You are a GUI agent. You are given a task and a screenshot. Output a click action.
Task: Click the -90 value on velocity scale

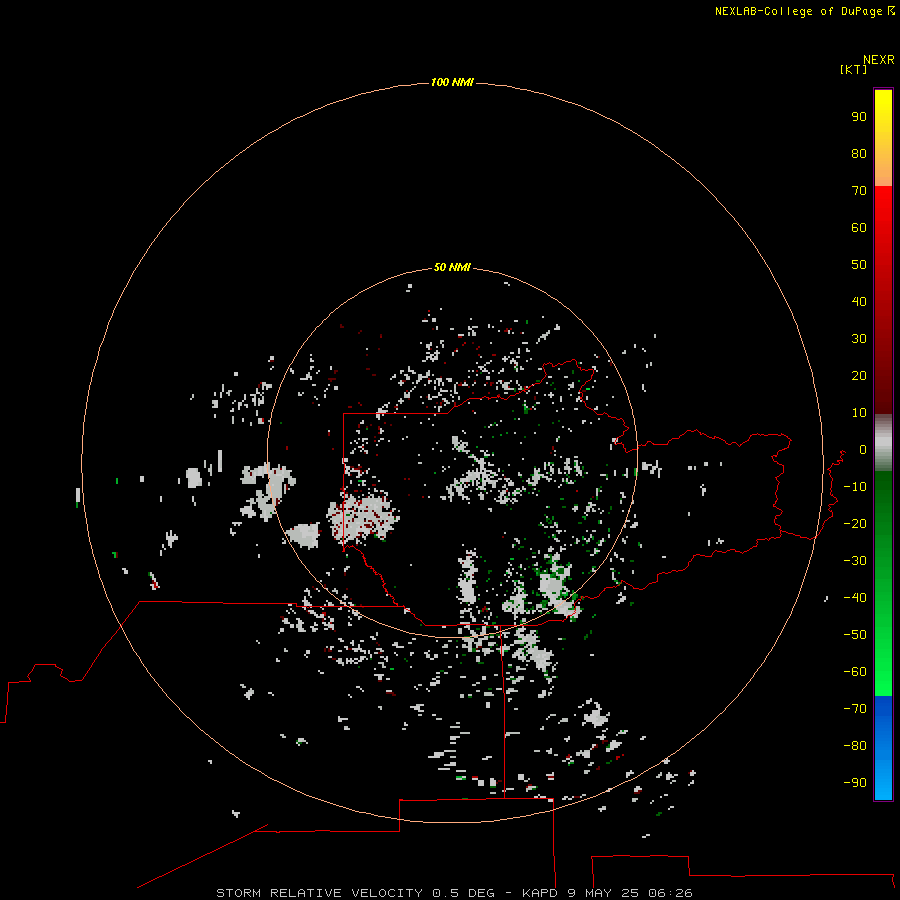(x=855, y=783)
